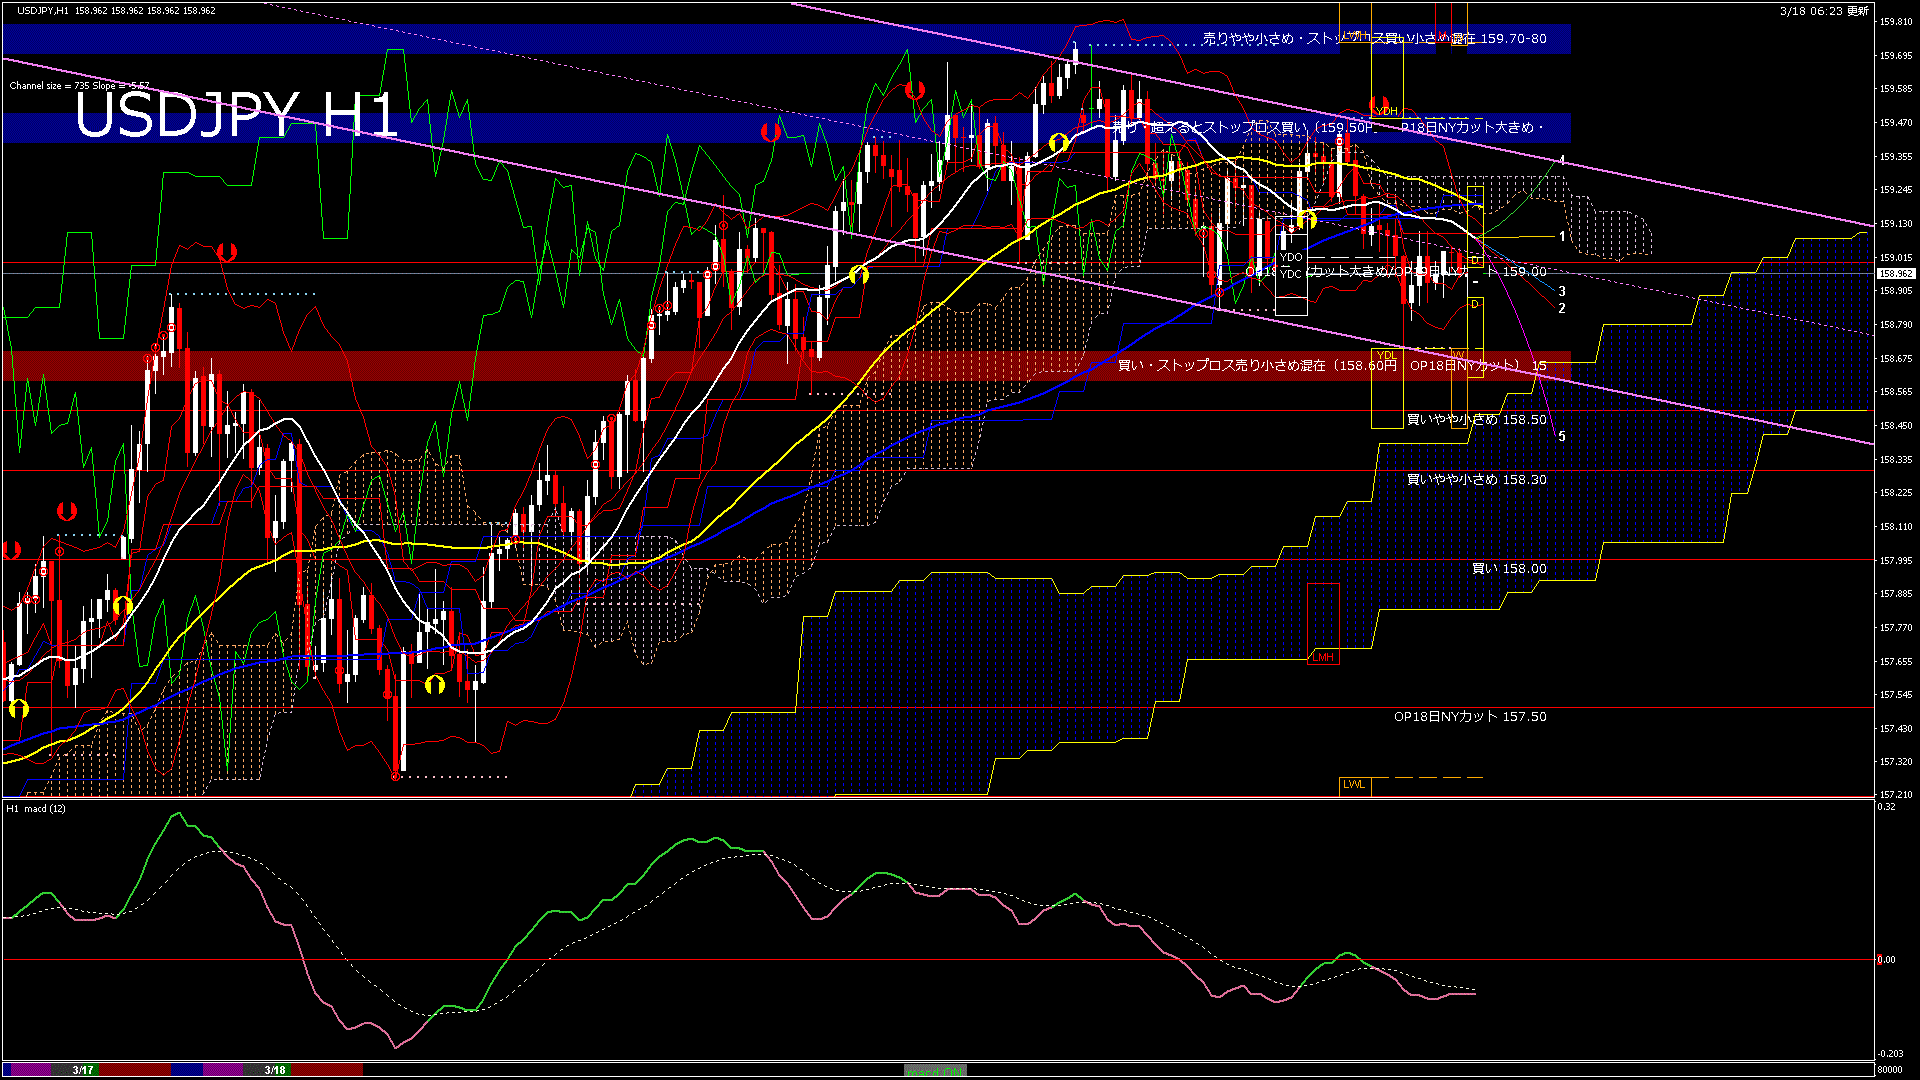Screen dimensions: 1920x1080
Task: Click forecast line endpoint number 5
Action: pos(1562,436)
